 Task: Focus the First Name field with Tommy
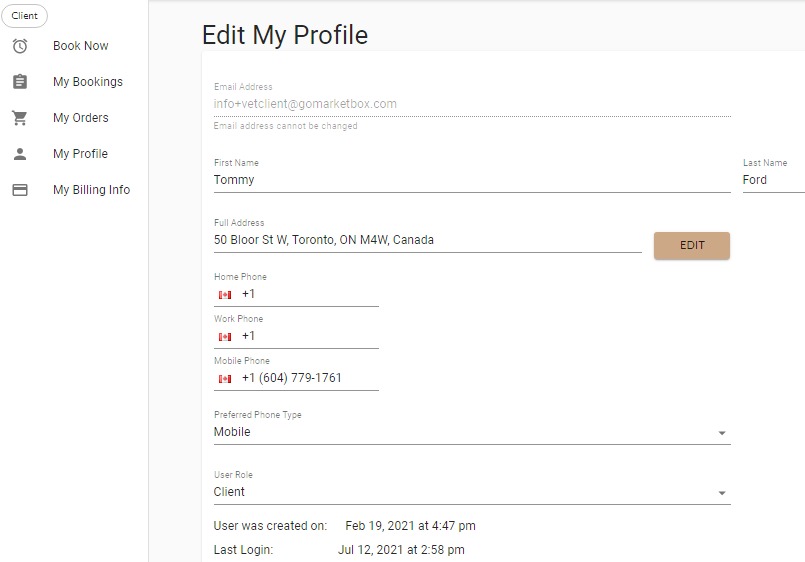coord(472,180)
